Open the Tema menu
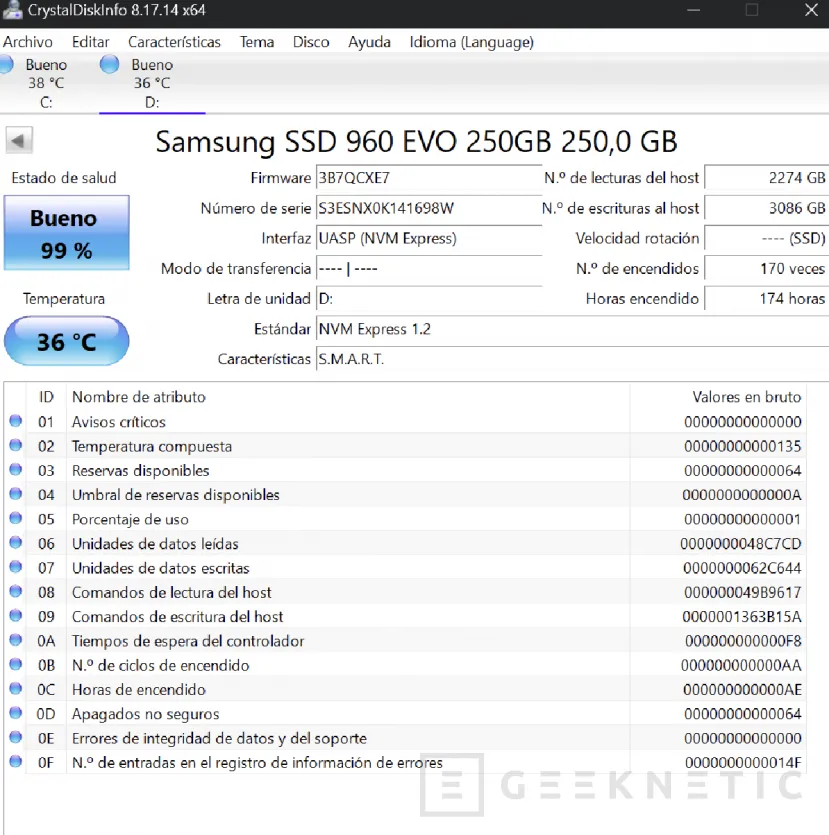The height and width of the screenshot is (835, 829). [x=257, y=42]
